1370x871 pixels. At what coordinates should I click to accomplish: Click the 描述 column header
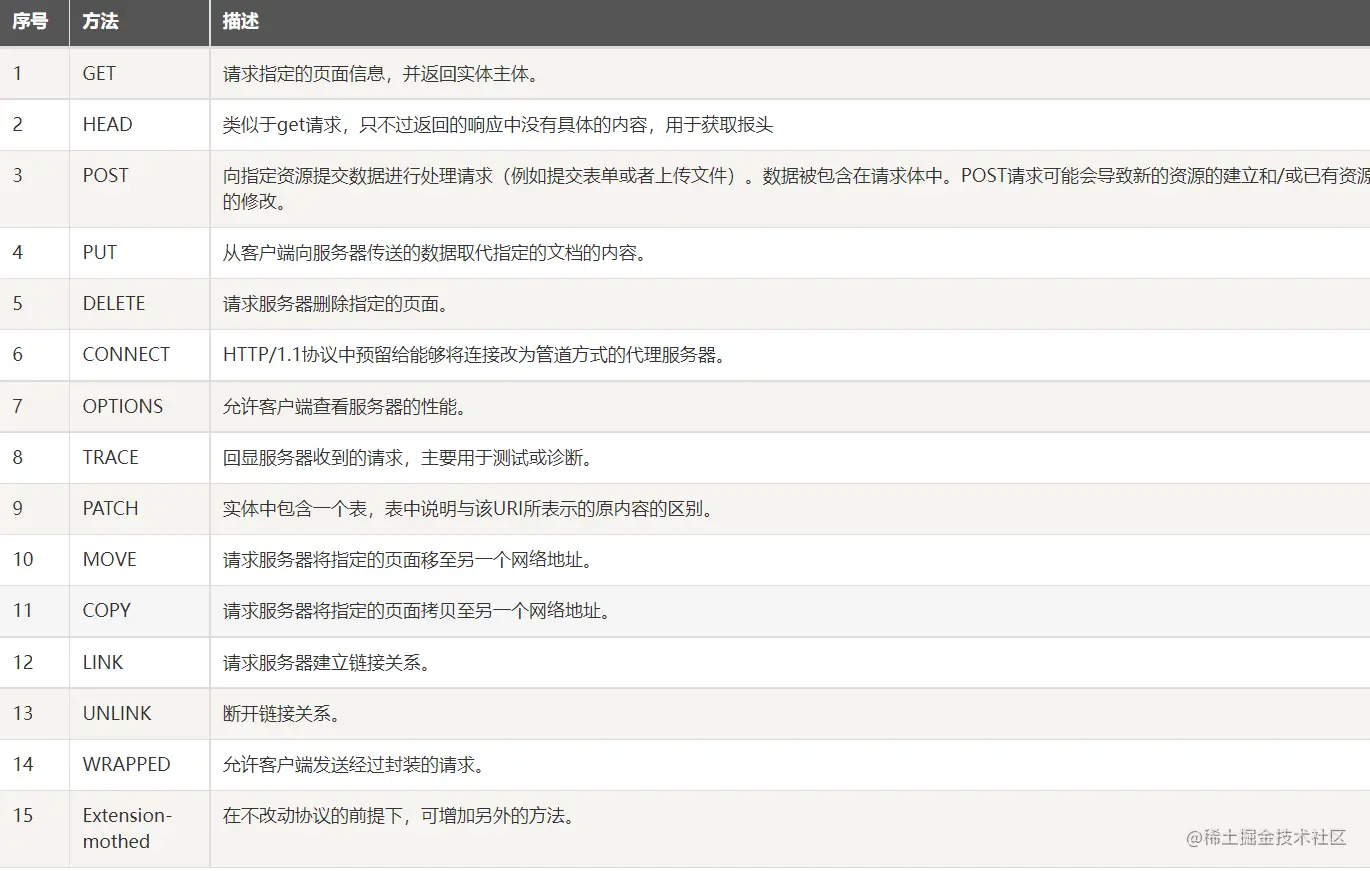(x=790, y=22)
